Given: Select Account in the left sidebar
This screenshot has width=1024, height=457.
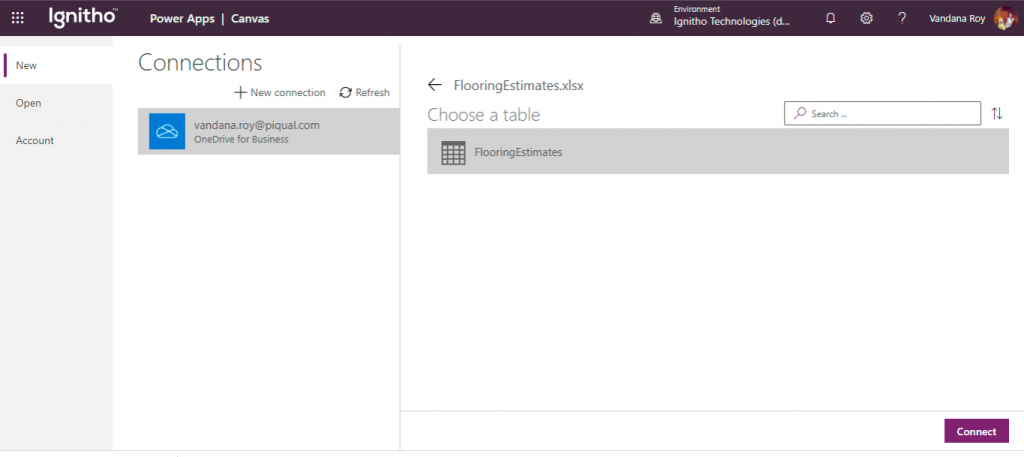Looking at the screenshot, I should click(x=56, y=140).
